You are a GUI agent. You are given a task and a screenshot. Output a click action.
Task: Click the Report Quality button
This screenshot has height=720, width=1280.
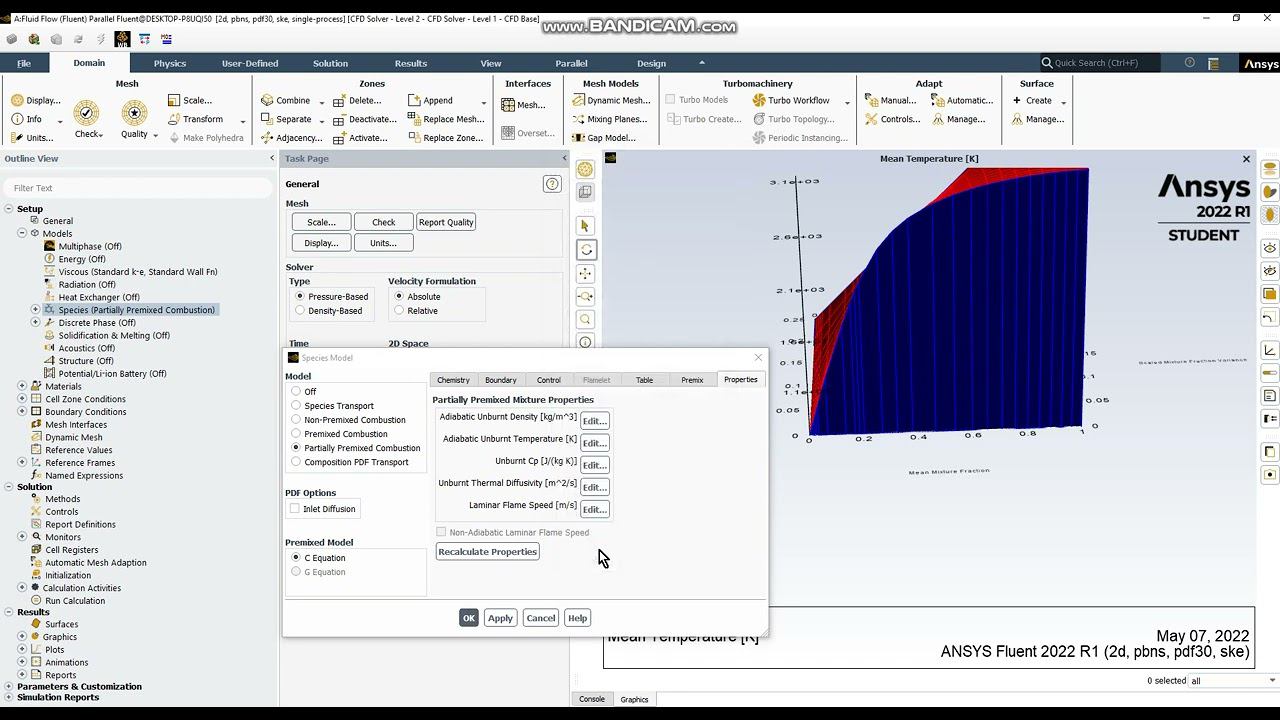pos(446,222)
